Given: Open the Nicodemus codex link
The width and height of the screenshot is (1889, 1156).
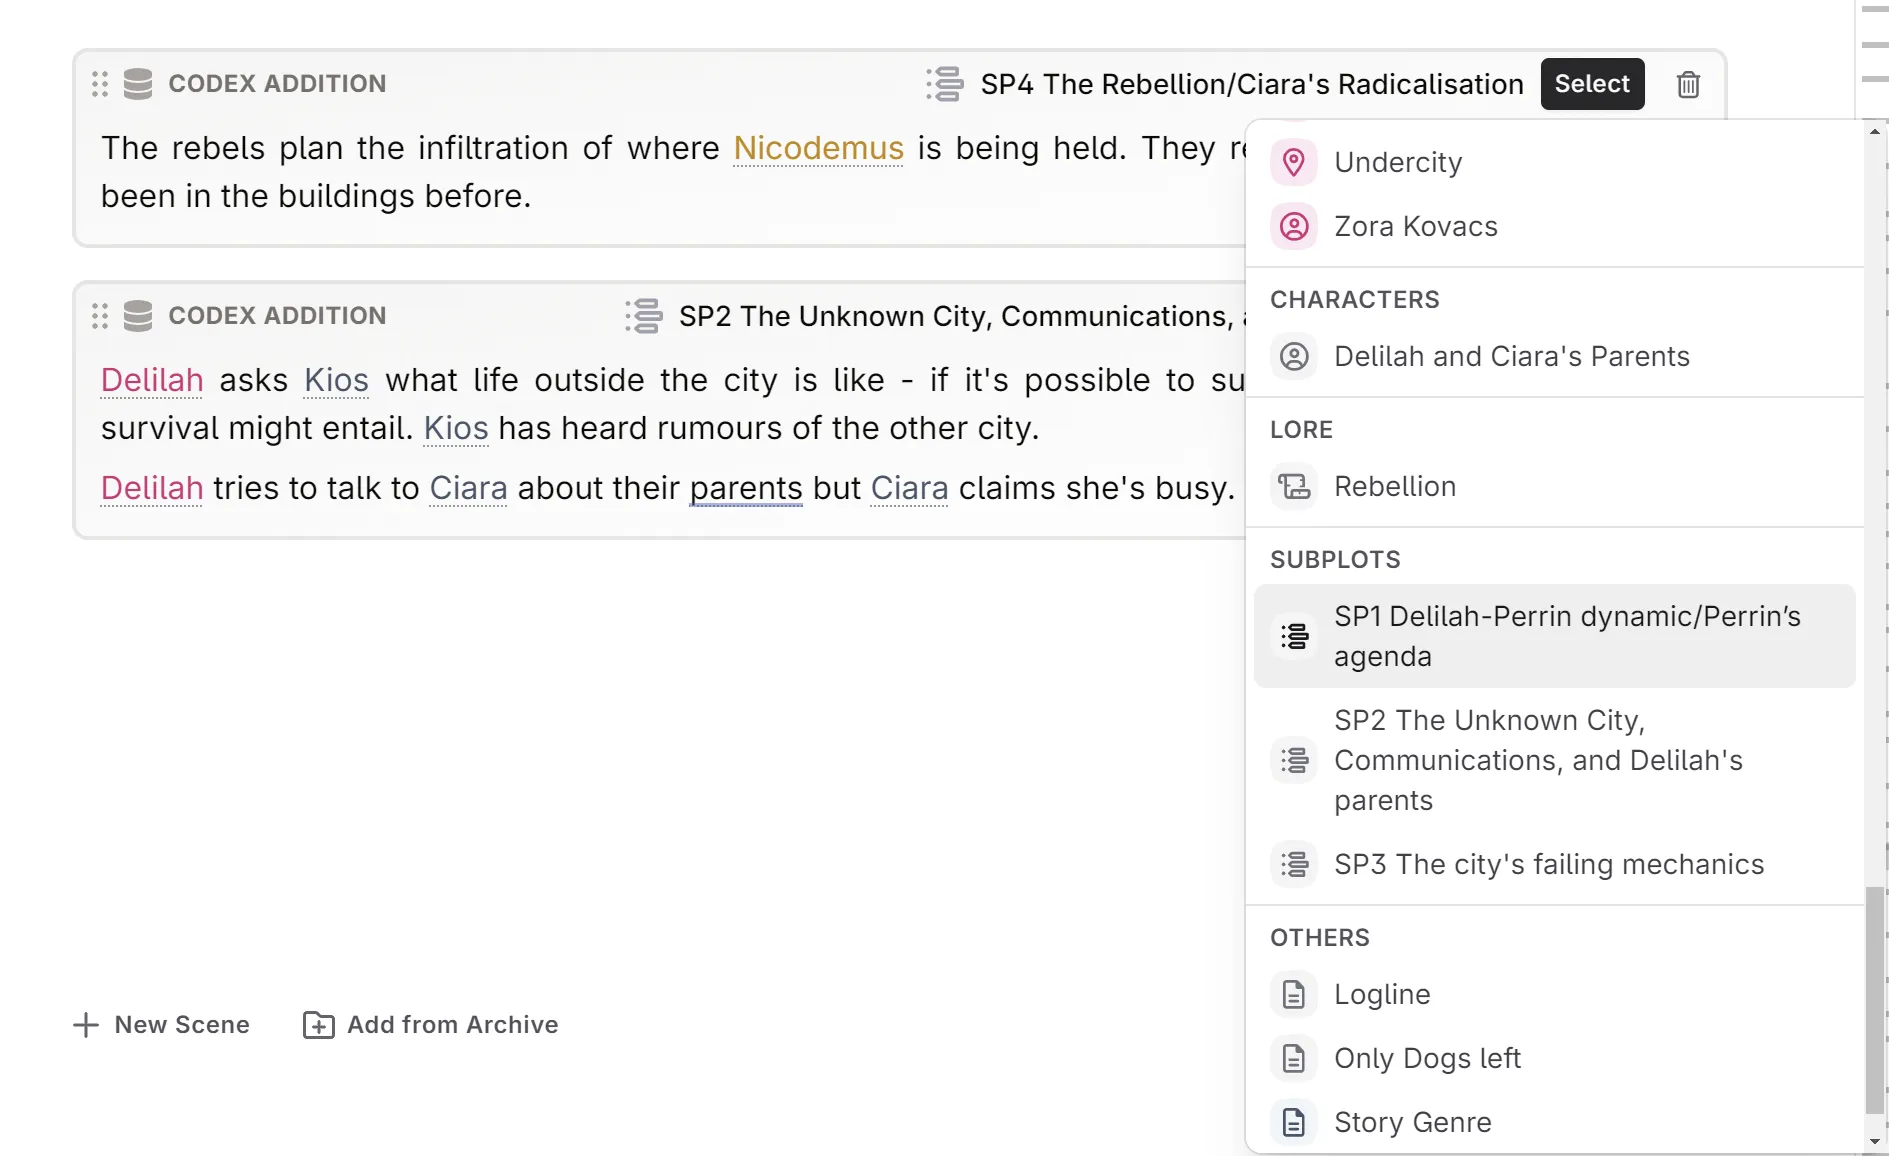Looking at the screenshot, I should [x=818, y=148].
